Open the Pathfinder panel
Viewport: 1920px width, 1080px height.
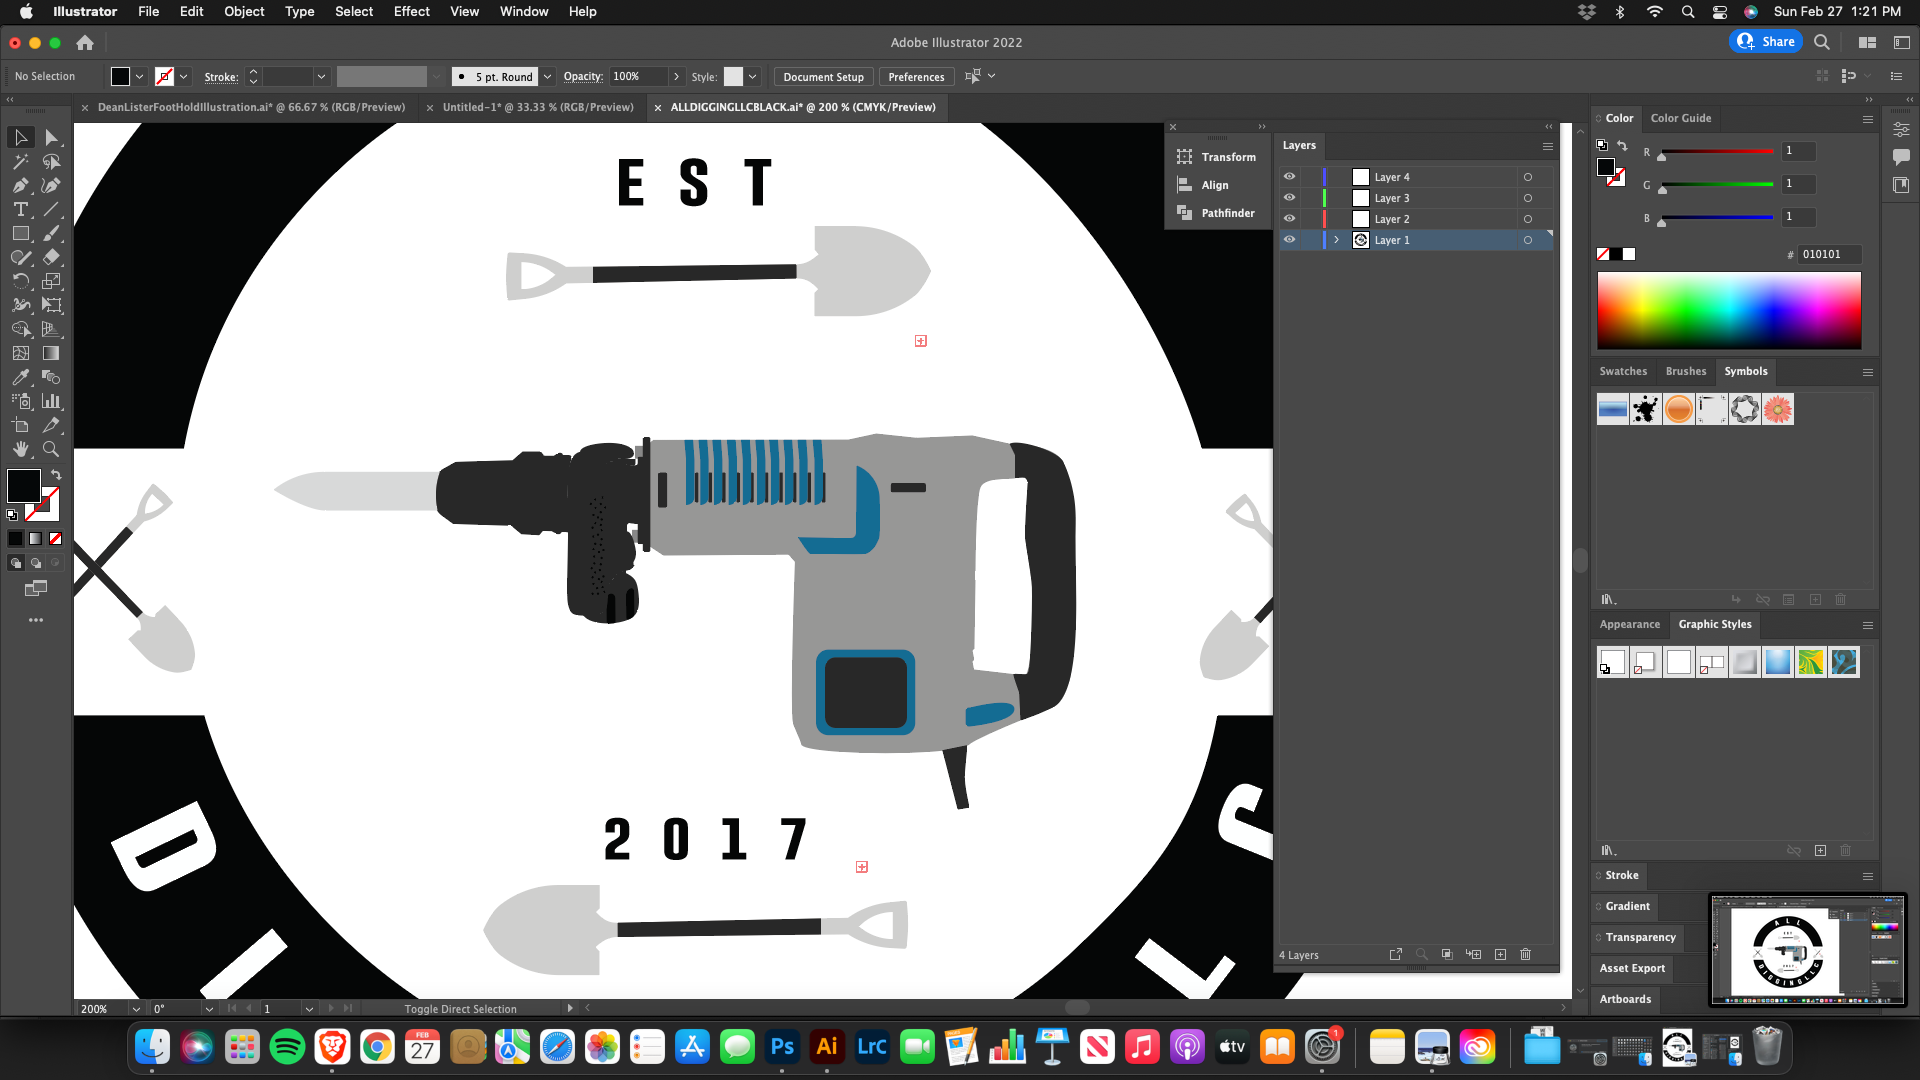1216,213
